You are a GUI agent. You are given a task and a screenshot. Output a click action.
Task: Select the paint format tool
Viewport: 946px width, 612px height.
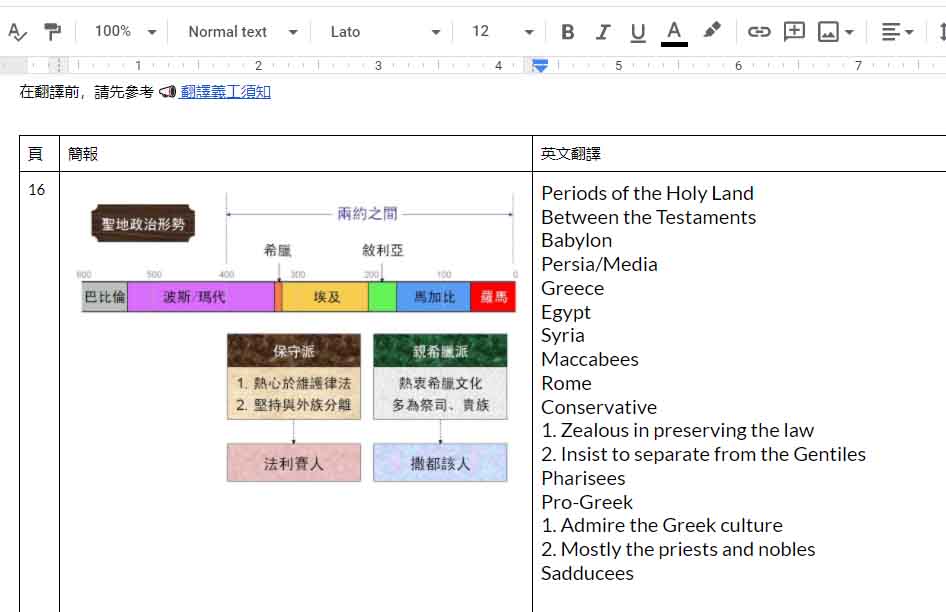52,32
